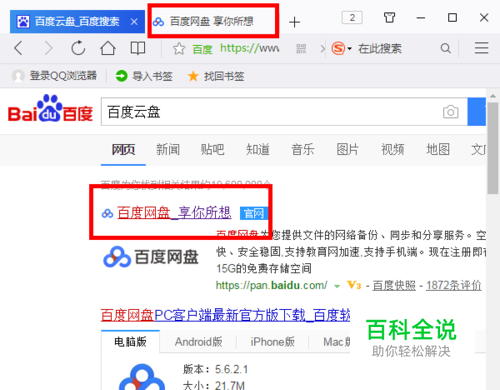The image size is (500, 390).
Task: Select the 新闻 search tab
Action: (x=168, y=149)
